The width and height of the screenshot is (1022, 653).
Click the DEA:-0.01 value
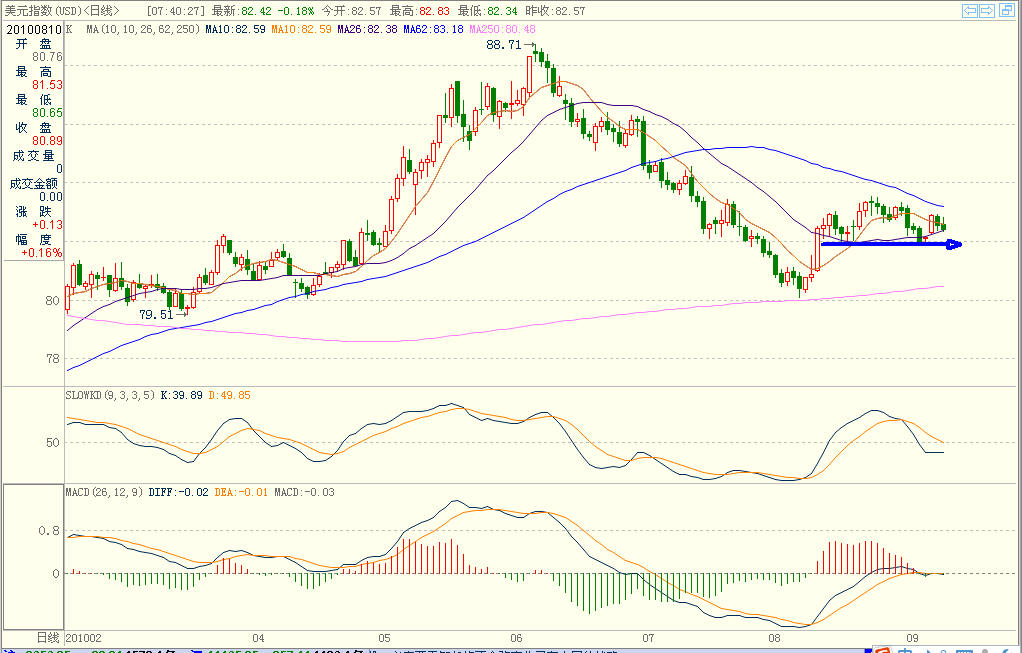241,492
